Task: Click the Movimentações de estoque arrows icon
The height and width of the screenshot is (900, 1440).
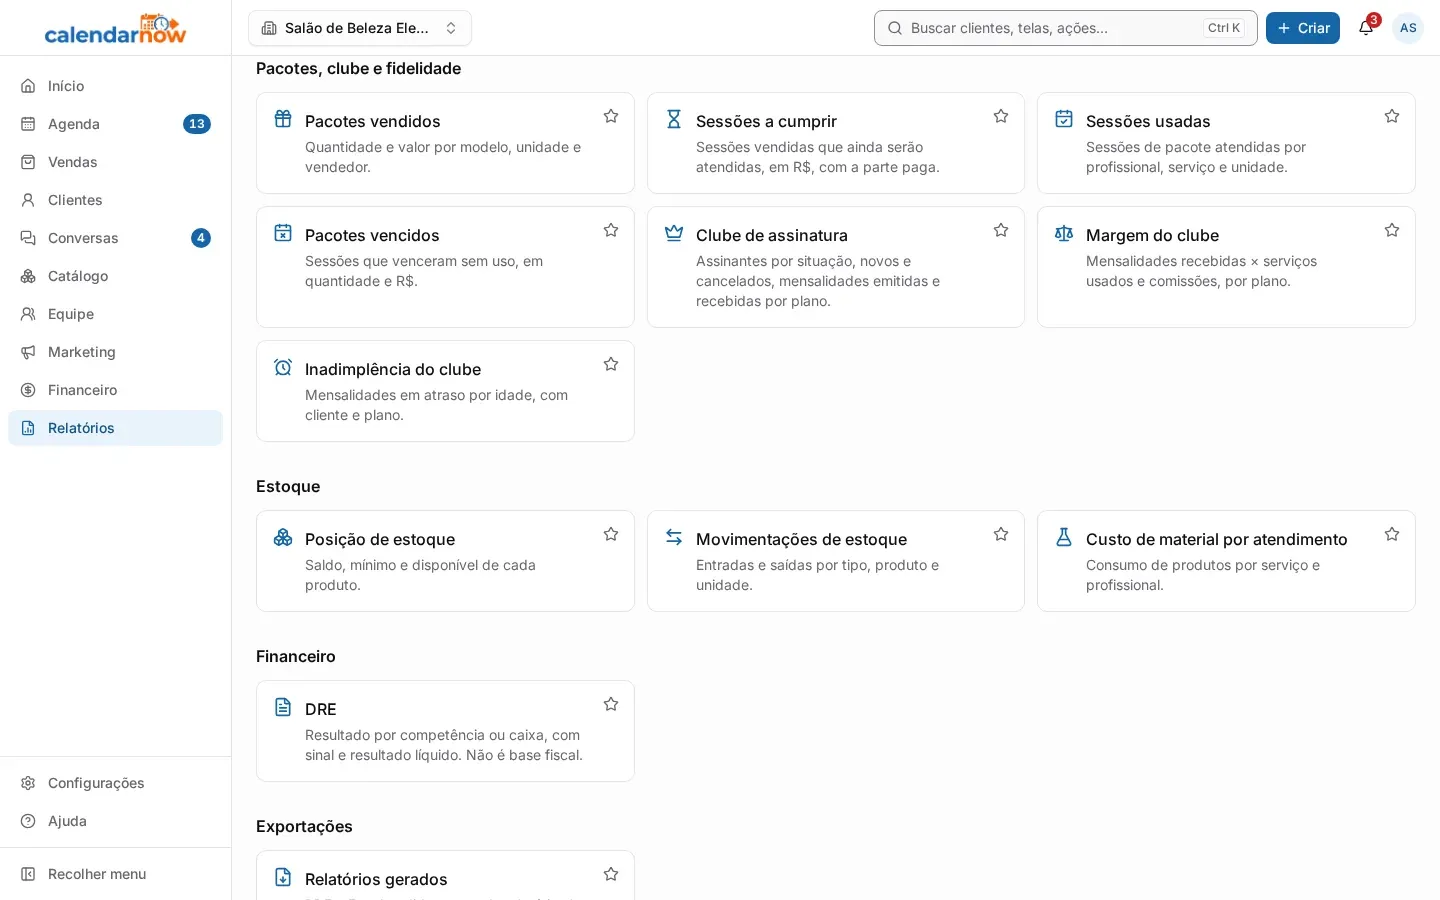Action: click(x=674, y=537)
